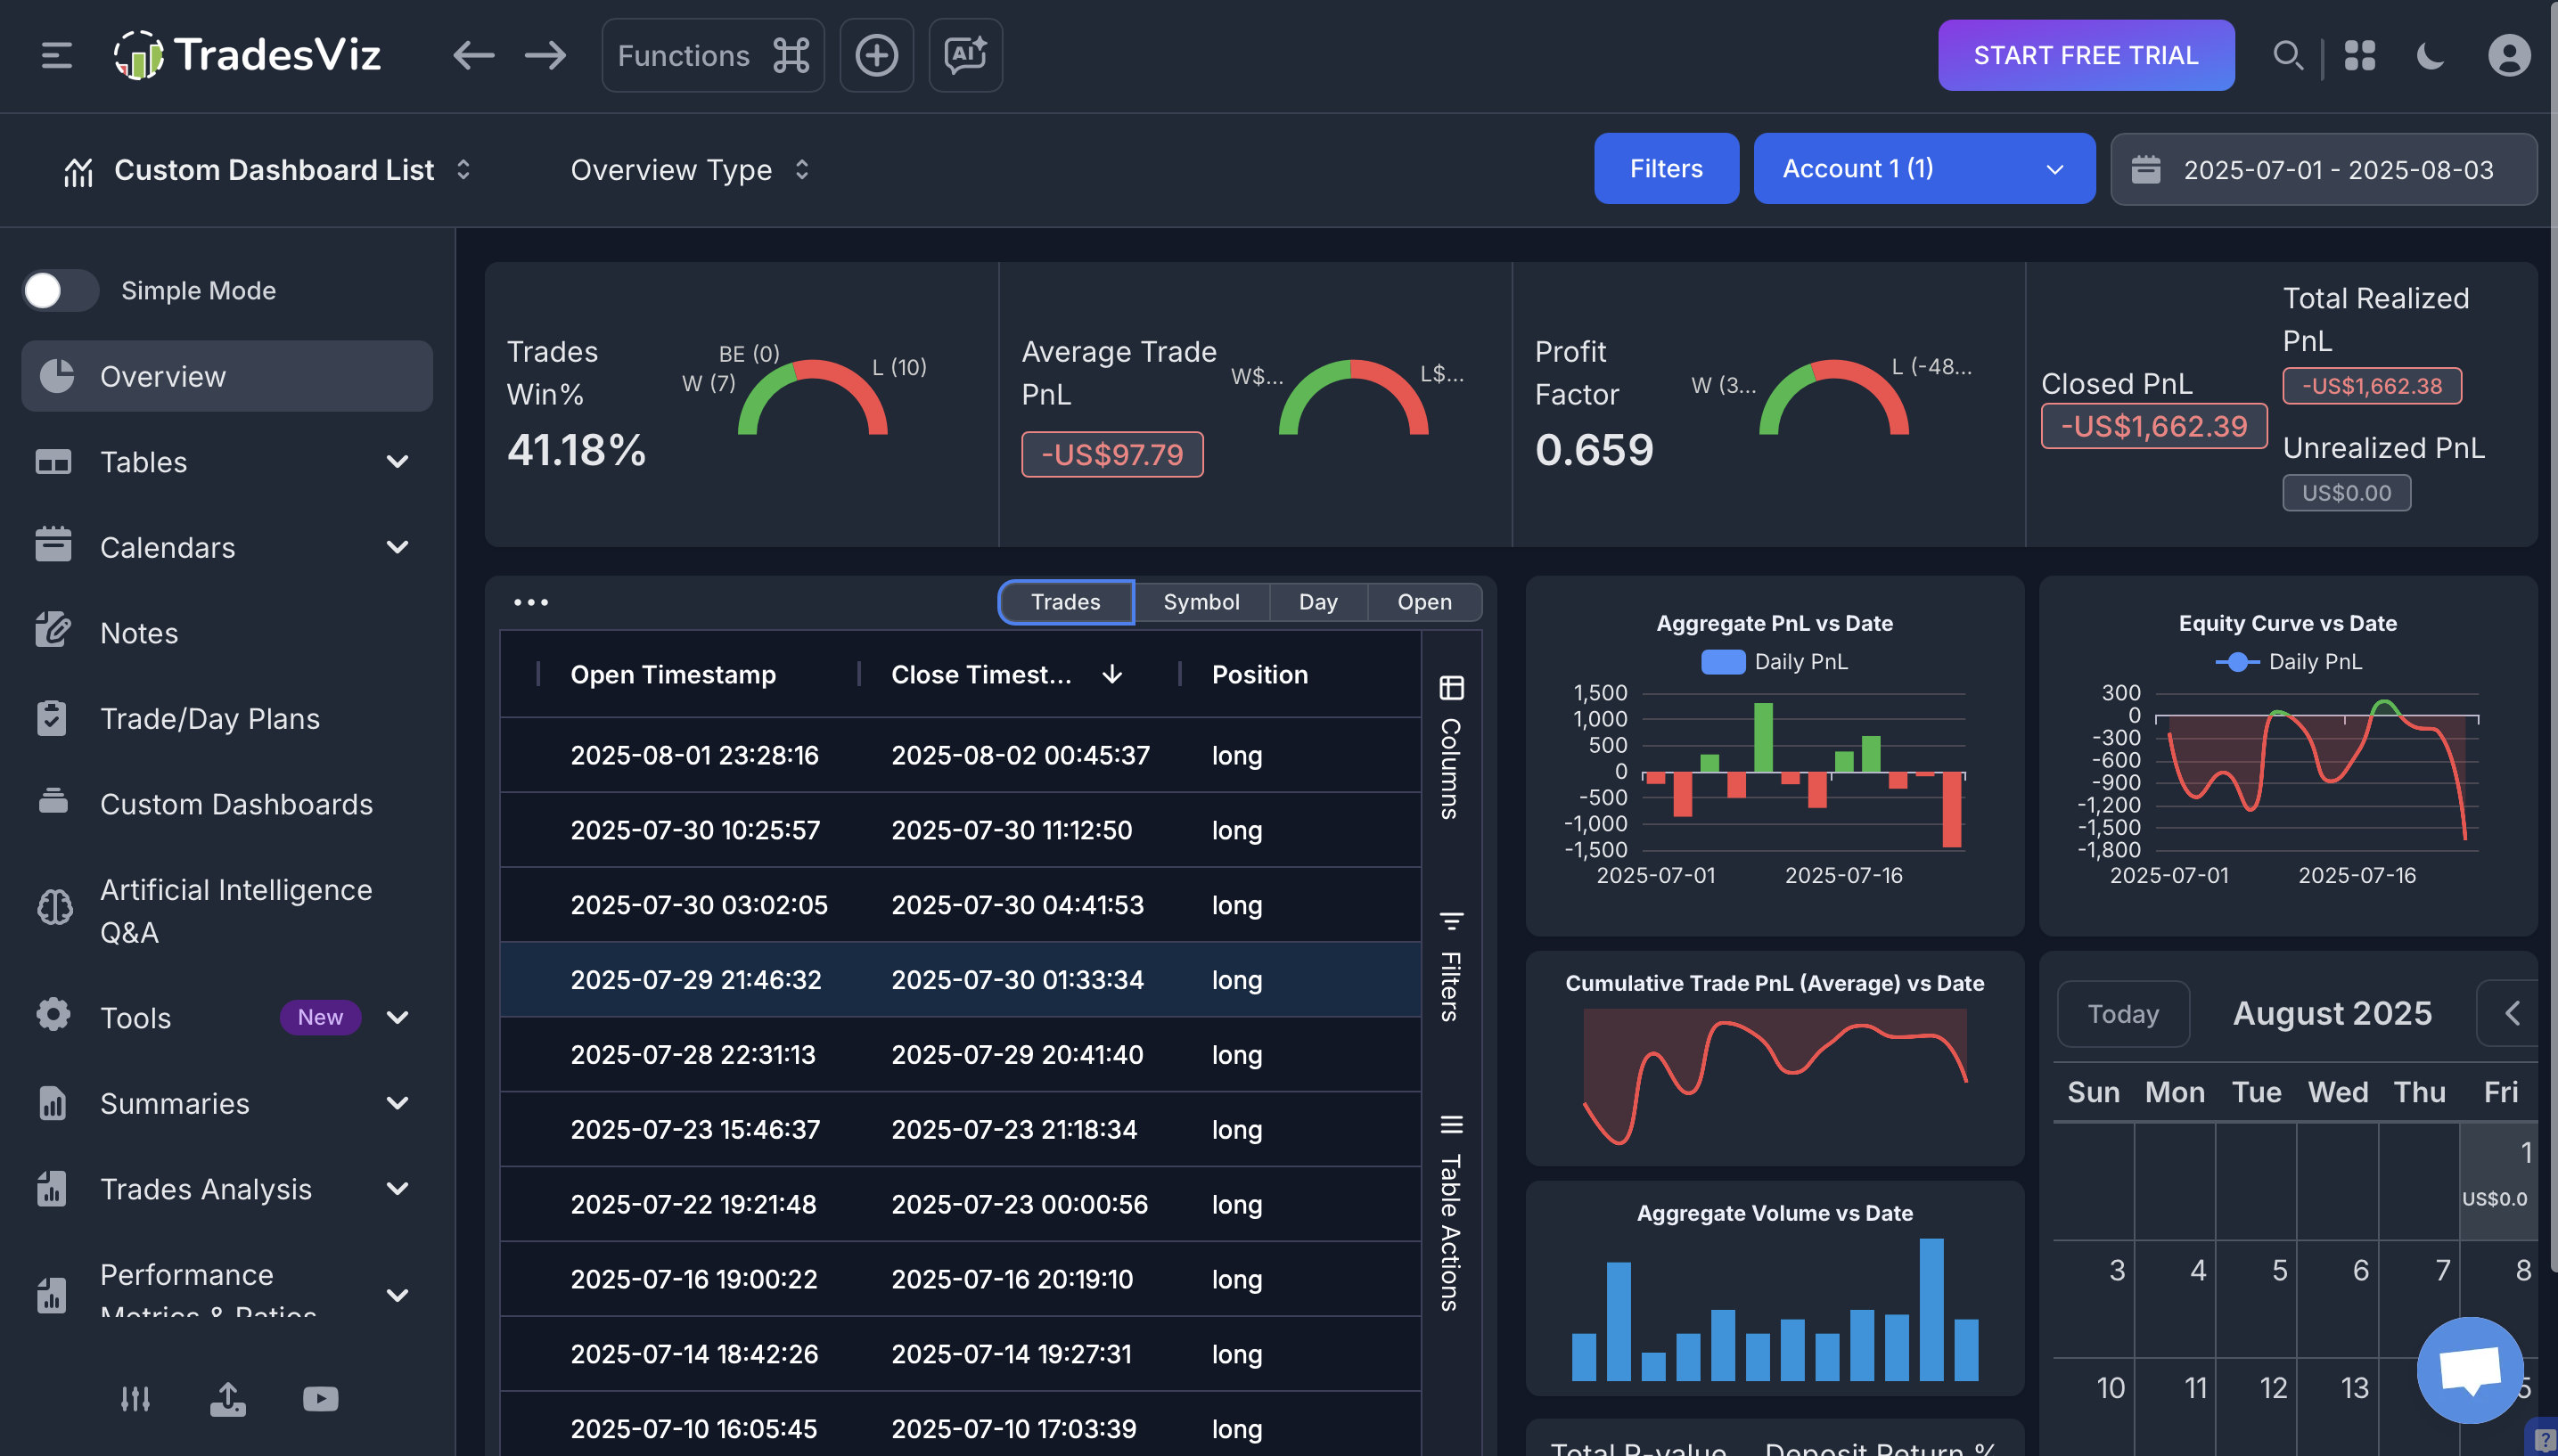Click the AI chat assistant icon
Screen dimensions: 2558x1456
tap(965, 55)
